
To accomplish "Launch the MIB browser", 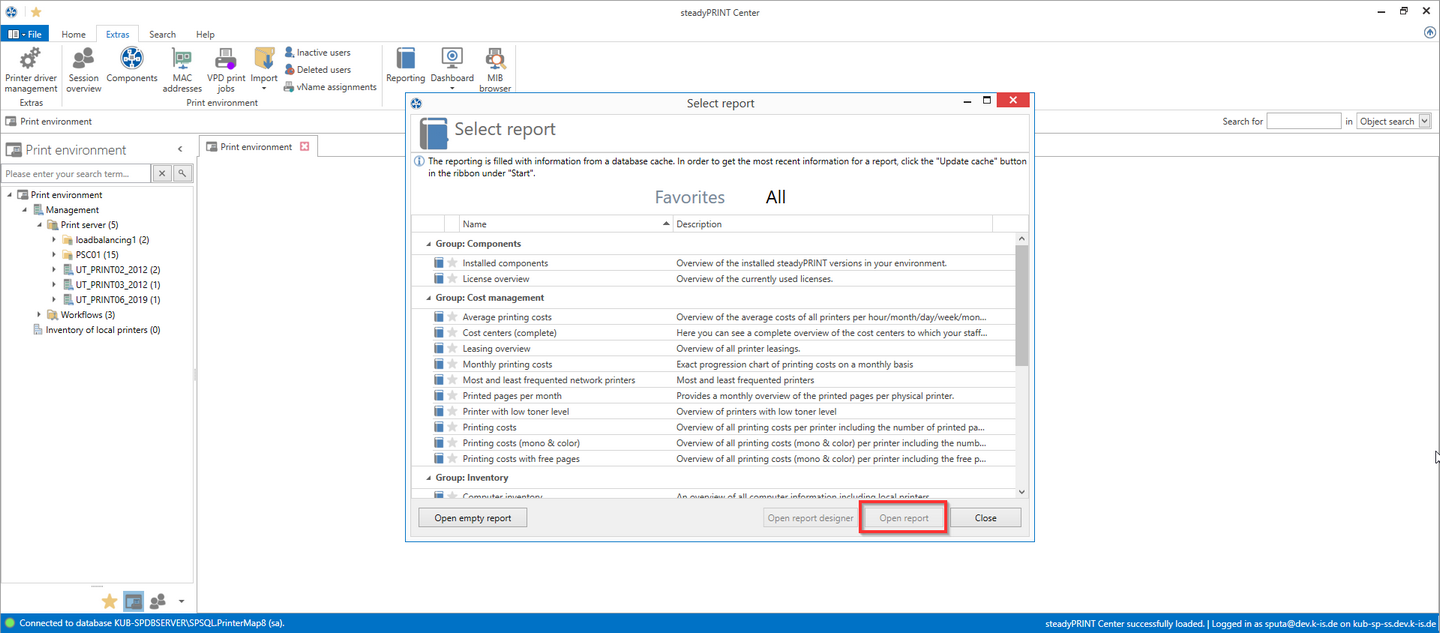I will [x=495, y=70].
